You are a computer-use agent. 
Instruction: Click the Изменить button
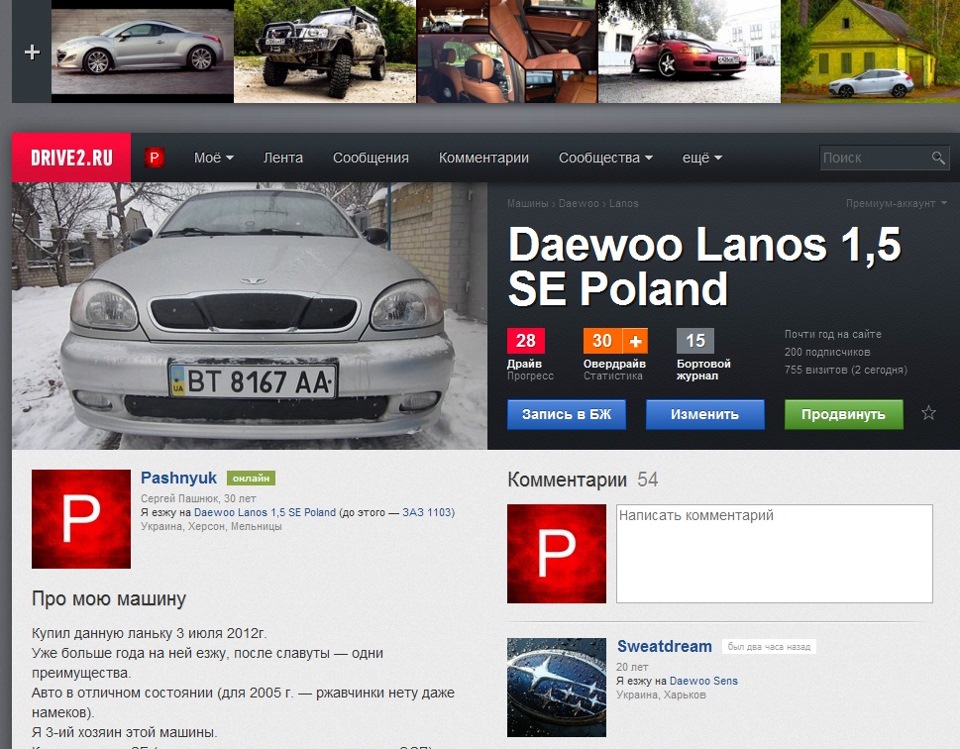tap(705, 415)
